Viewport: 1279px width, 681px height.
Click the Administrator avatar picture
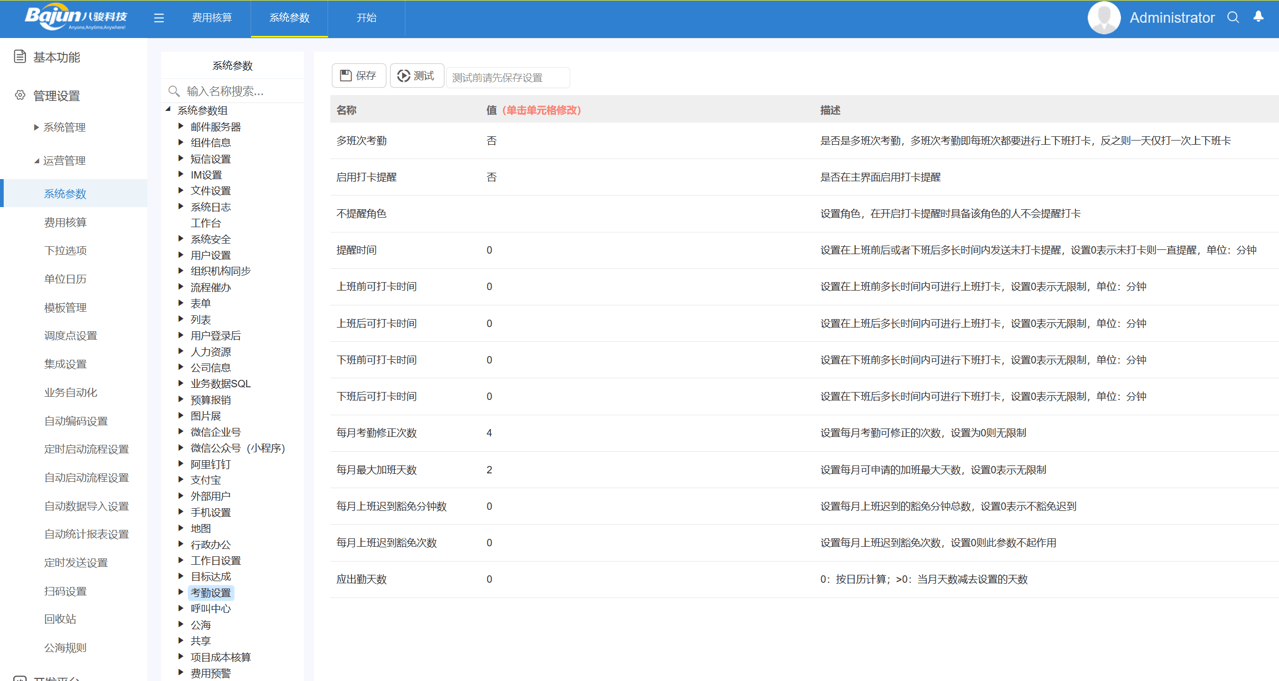tap(1104, 17)
